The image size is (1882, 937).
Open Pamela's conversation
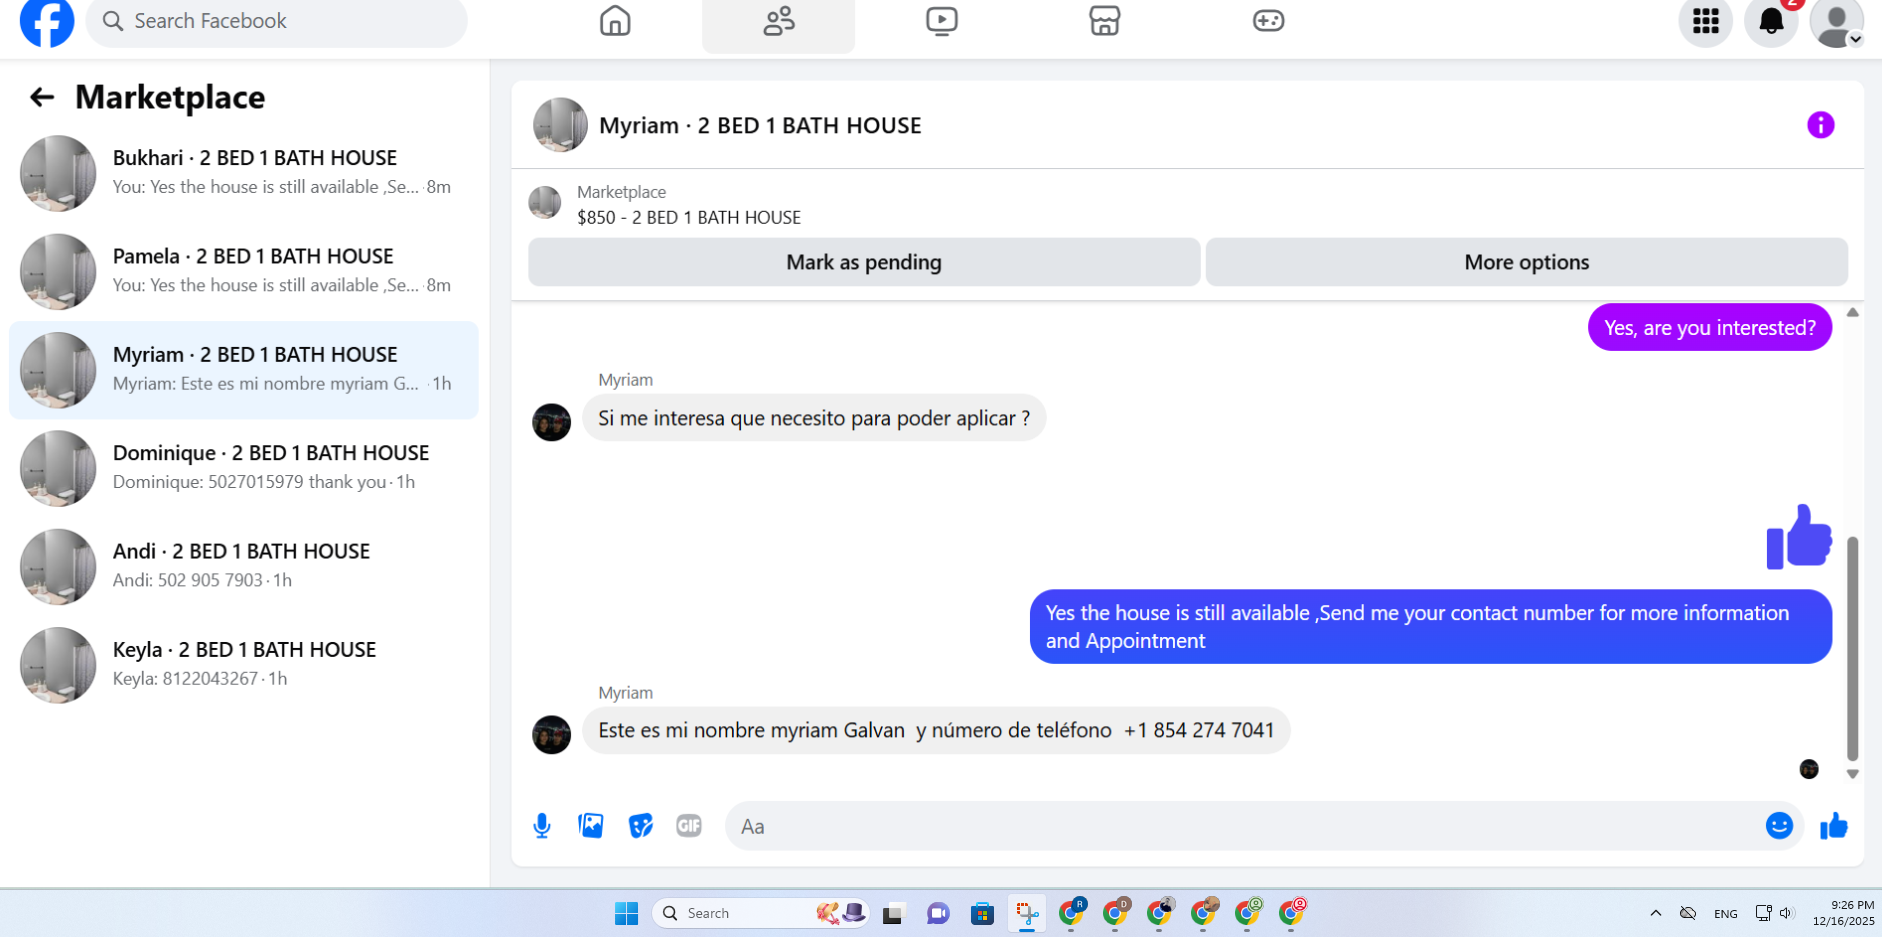(x=244, y=271)
